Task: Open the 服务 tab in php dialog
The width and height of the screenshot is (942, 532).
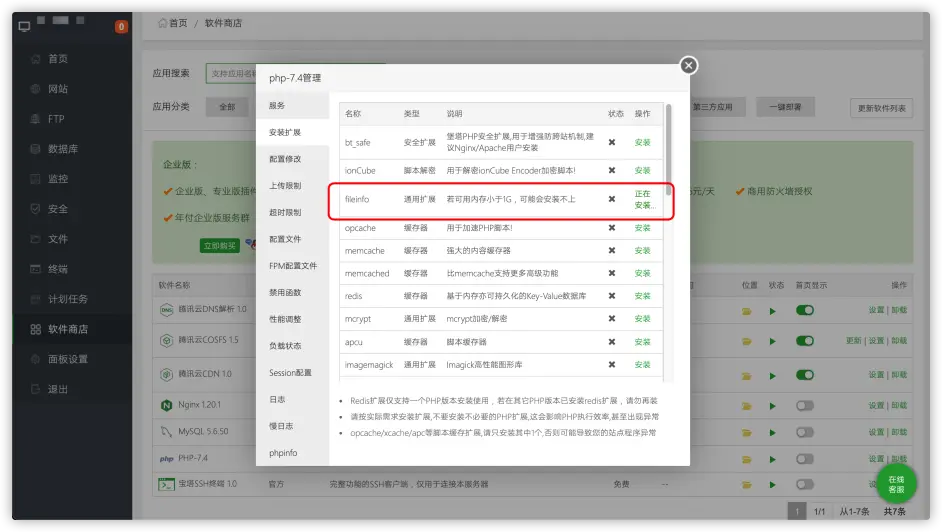Action: [x=277, y=106]
